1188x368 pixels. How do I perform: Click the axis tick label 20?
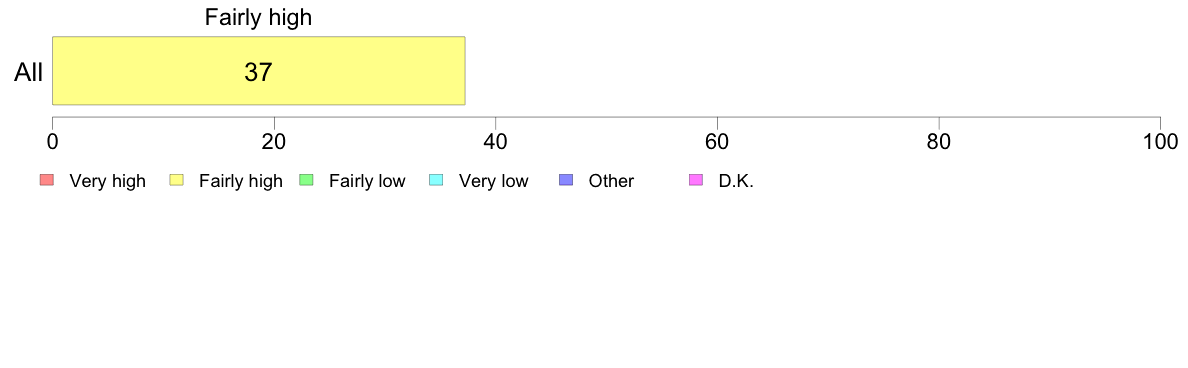tap(274, 141)
